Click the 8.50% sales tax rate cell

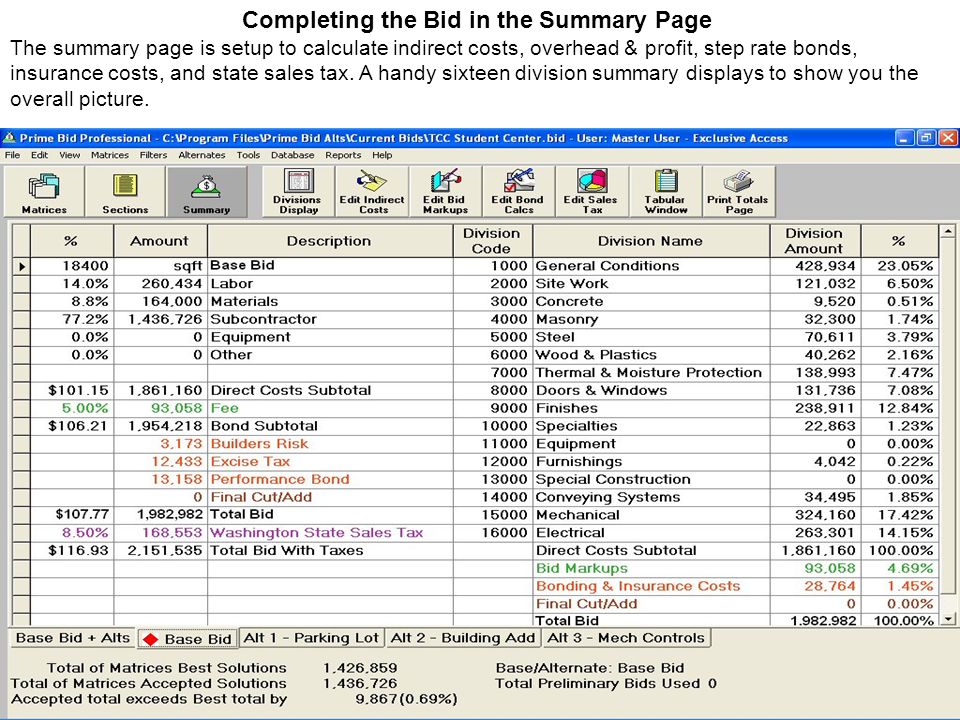coord(72,533)
